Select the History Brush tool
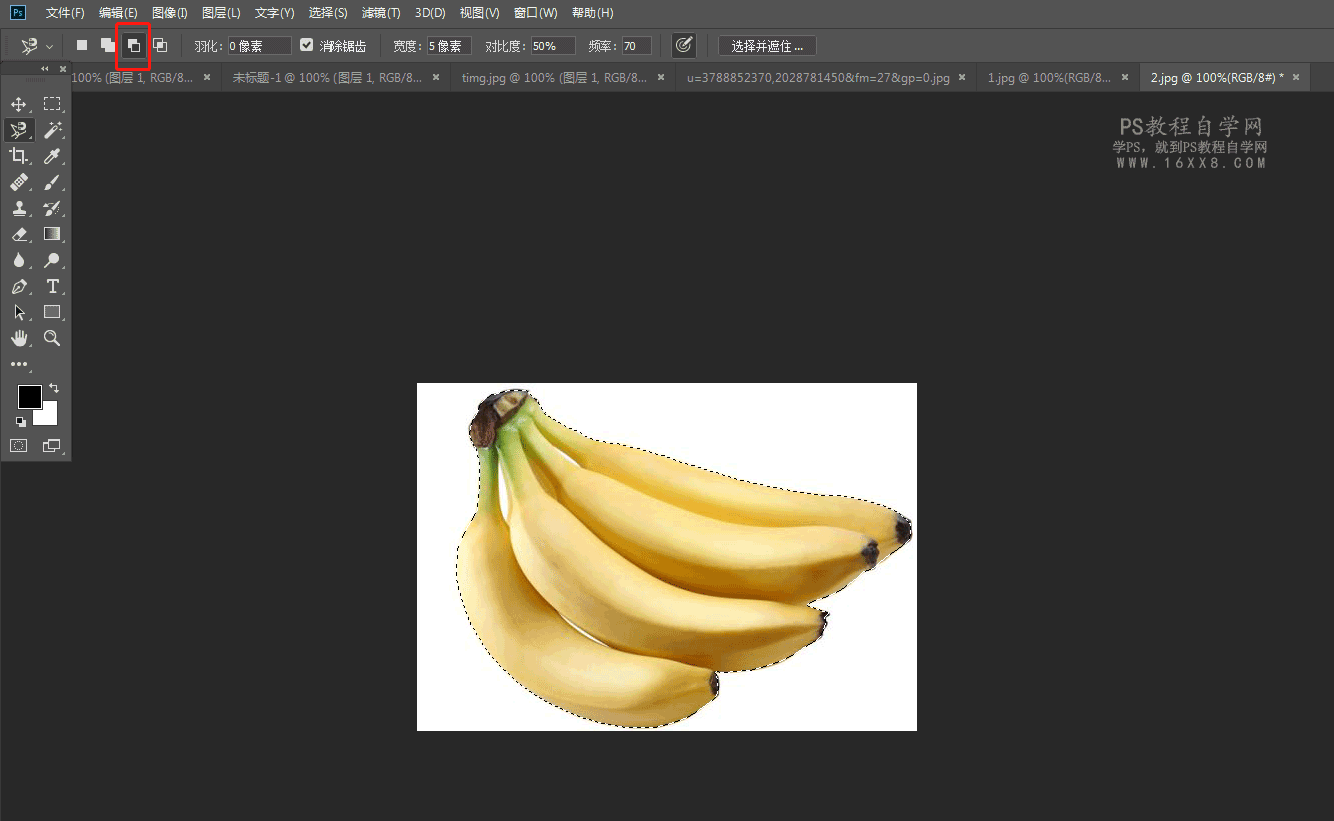1334x821 pixels. [52, 208]
